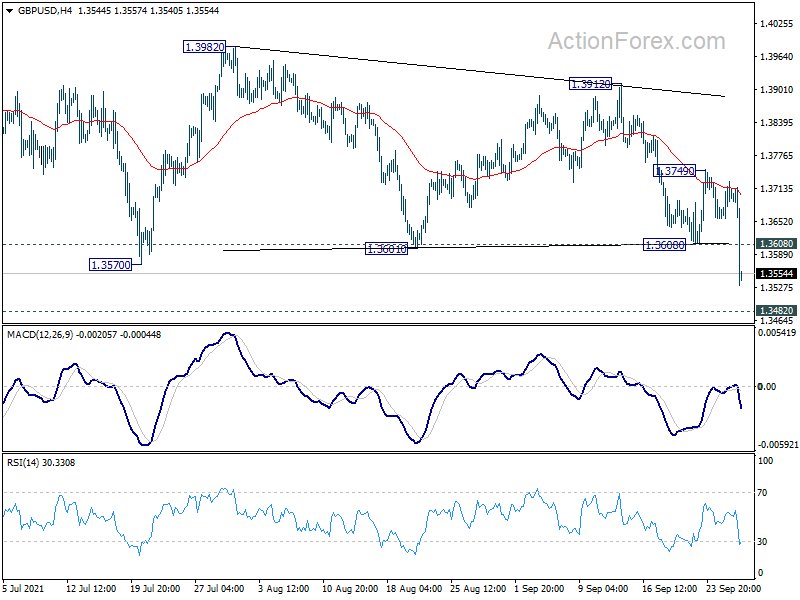Click the RSI 30 level value

click(x=762, y=542)
